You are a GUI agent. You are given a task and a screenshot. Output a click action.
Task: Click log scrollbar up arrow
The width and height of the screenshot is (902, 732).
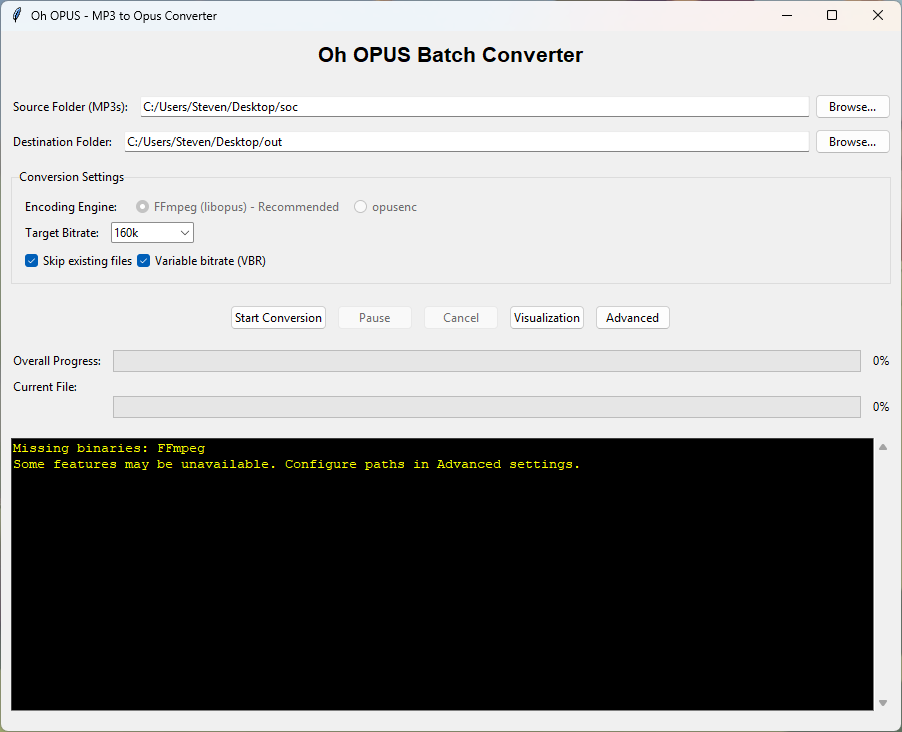883,447
